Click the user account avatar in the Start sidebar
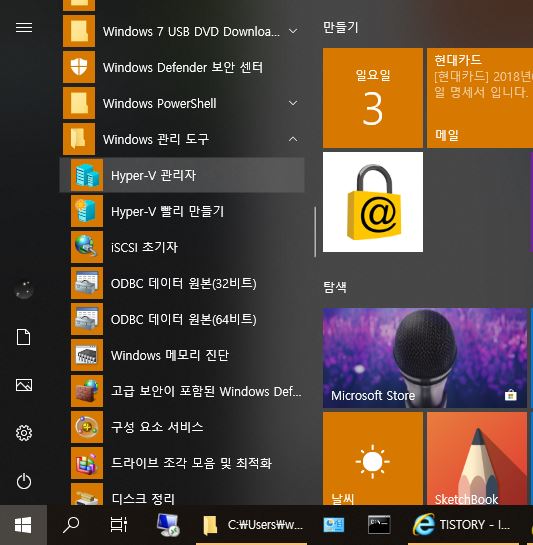 pyautogui.click(x=24, y=290)
